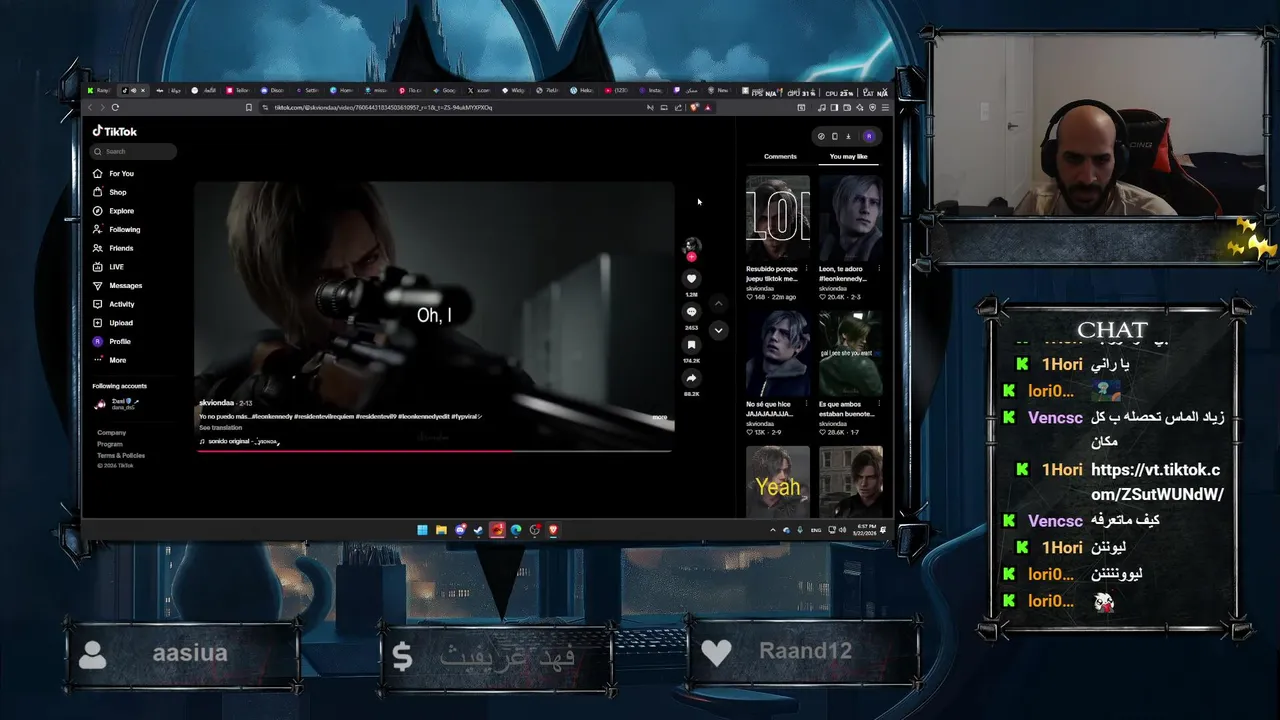Share the video with arrow icon

point(691,378)
